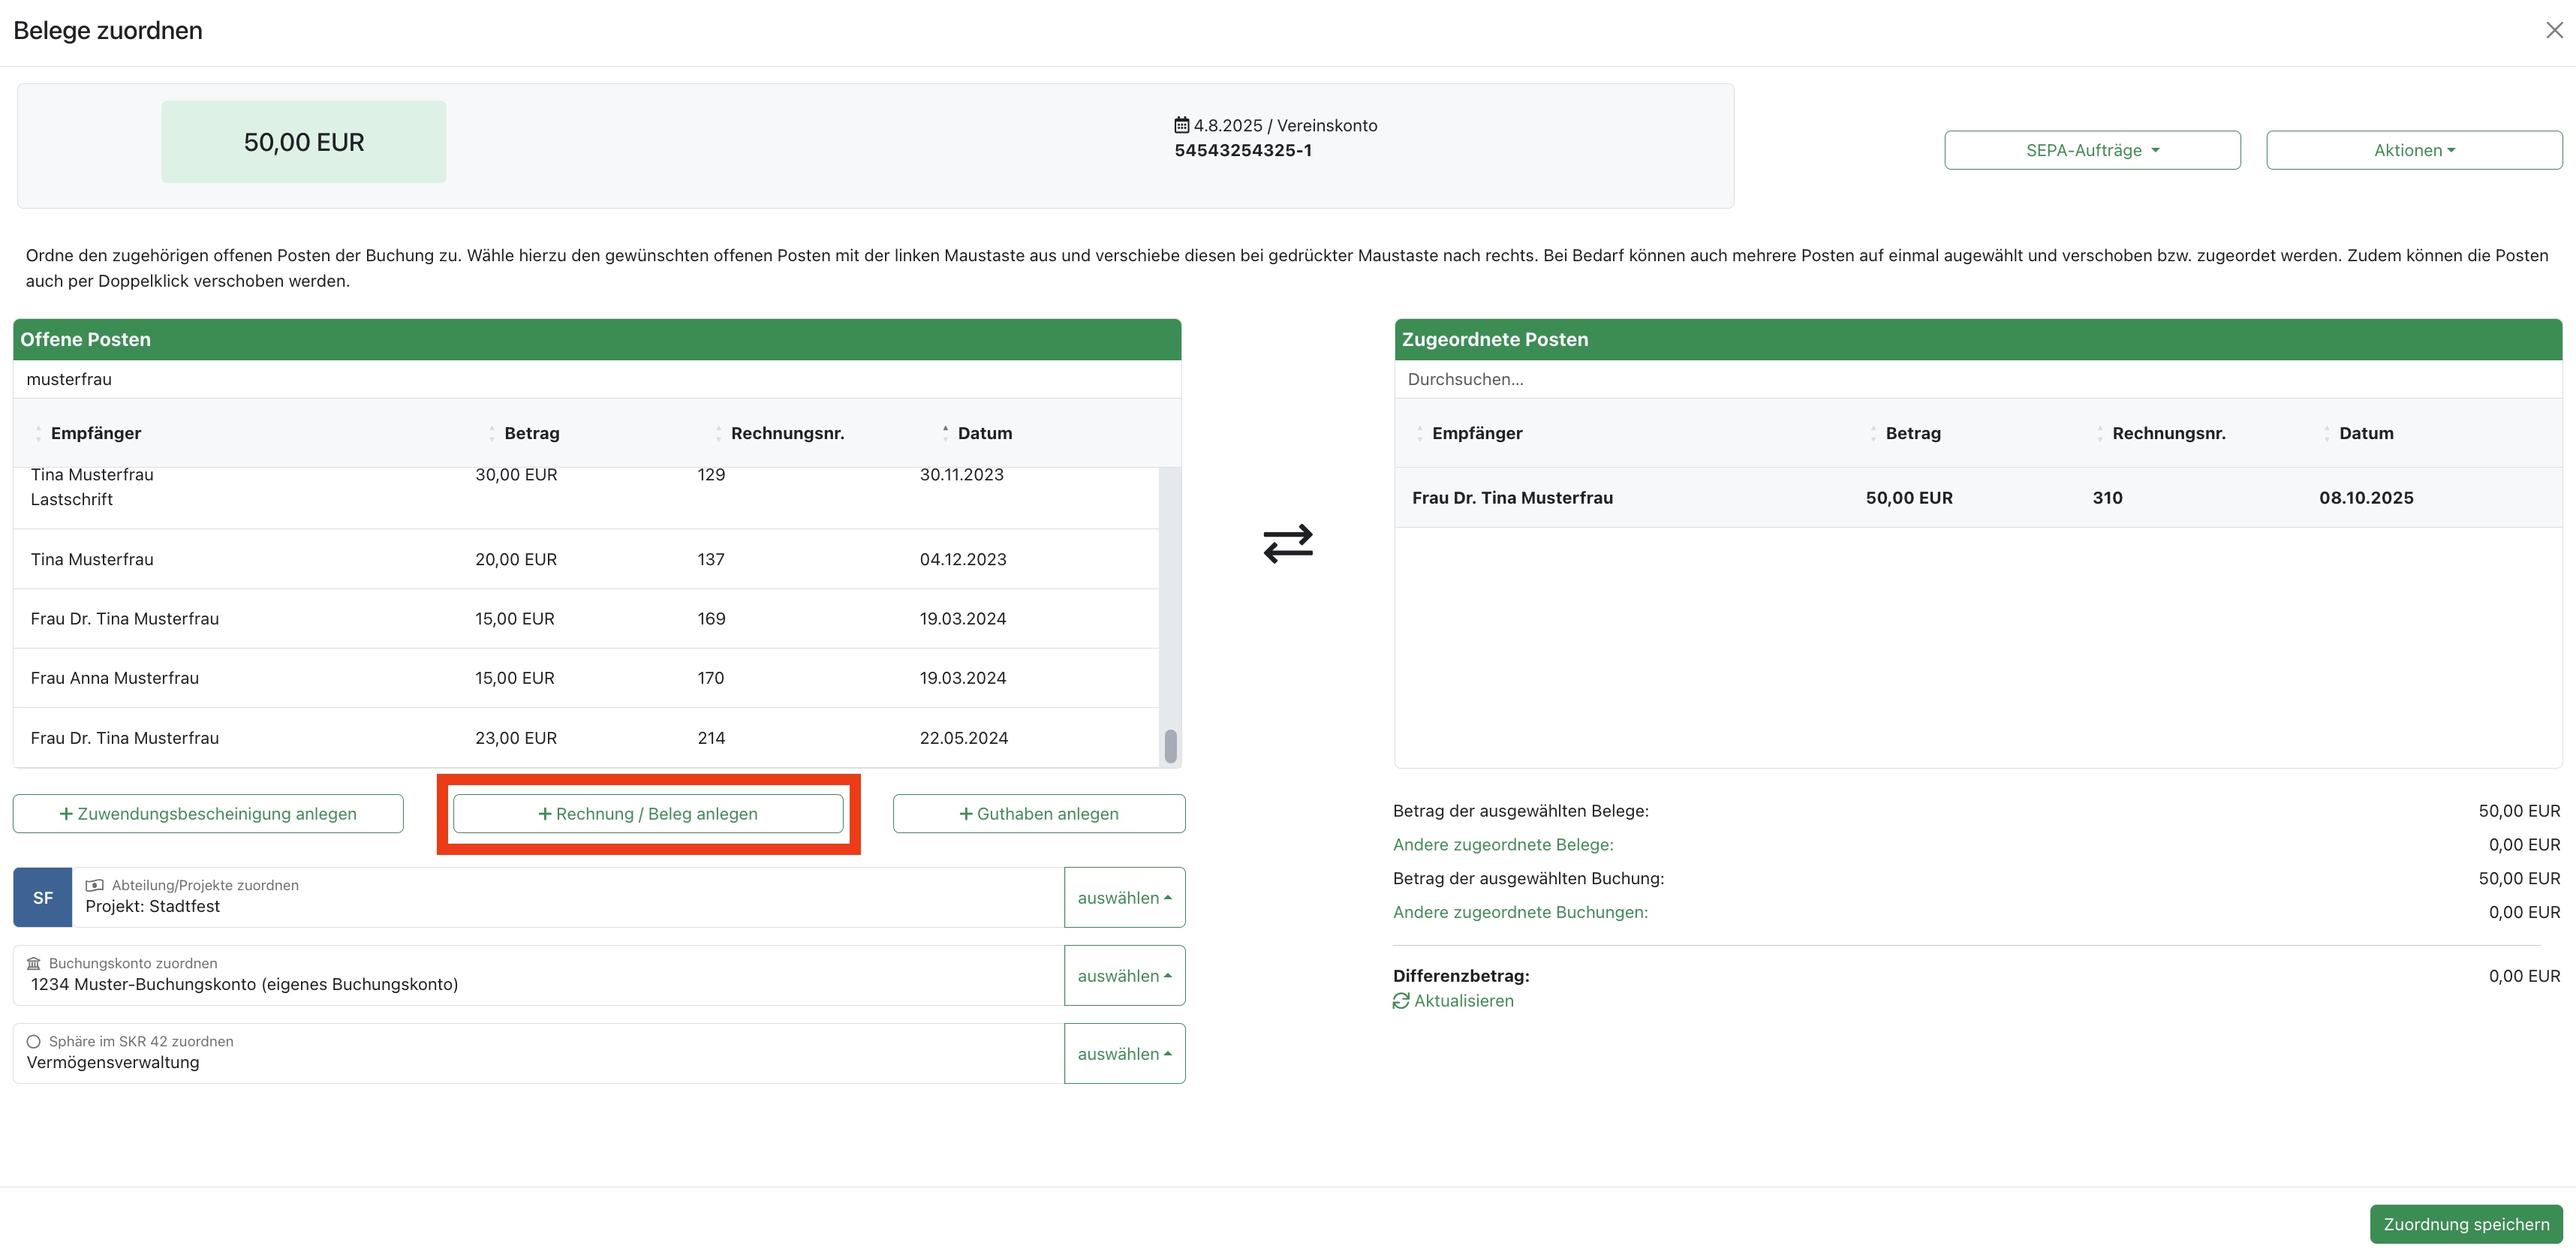Click the Offene Posten list scrollbar thumb
The image size is (2576, 1255).
tap(1170, 745)
